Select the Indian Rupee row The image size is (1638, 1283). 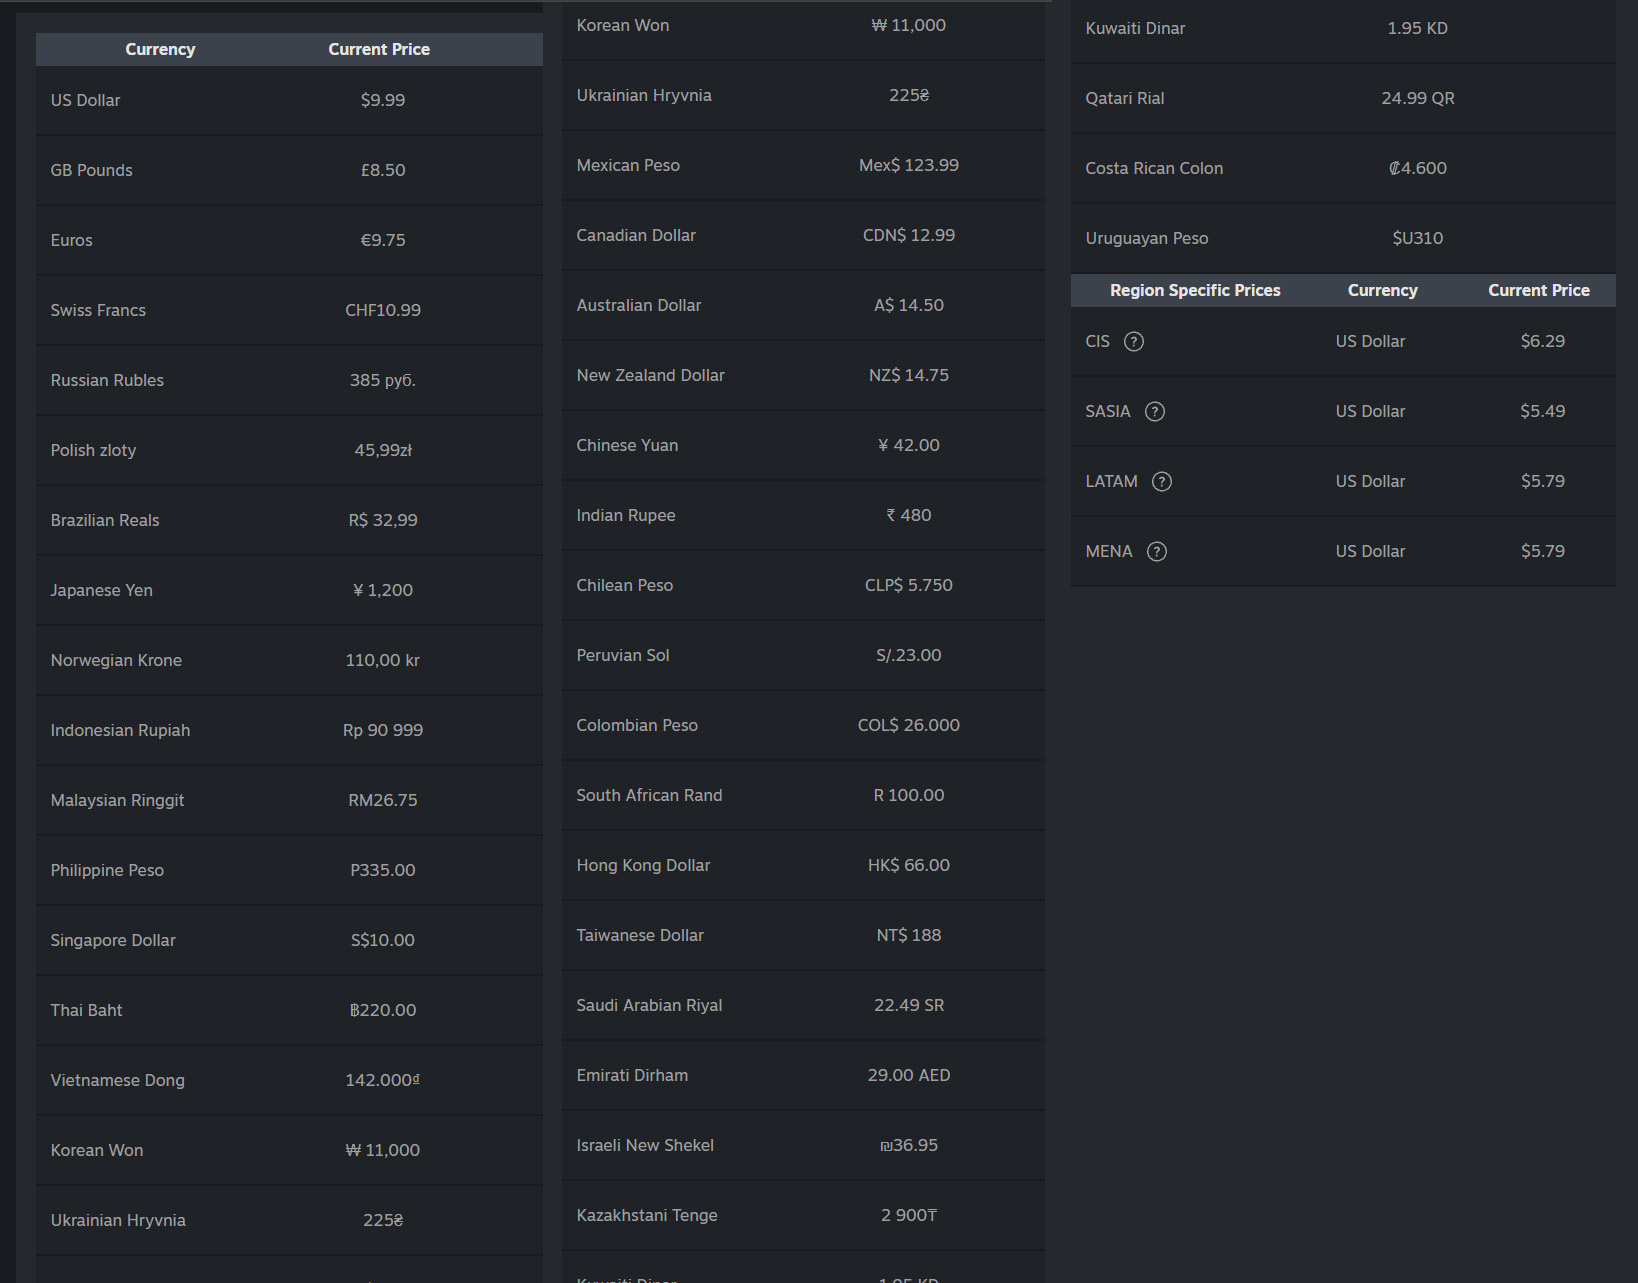point(803,516)
